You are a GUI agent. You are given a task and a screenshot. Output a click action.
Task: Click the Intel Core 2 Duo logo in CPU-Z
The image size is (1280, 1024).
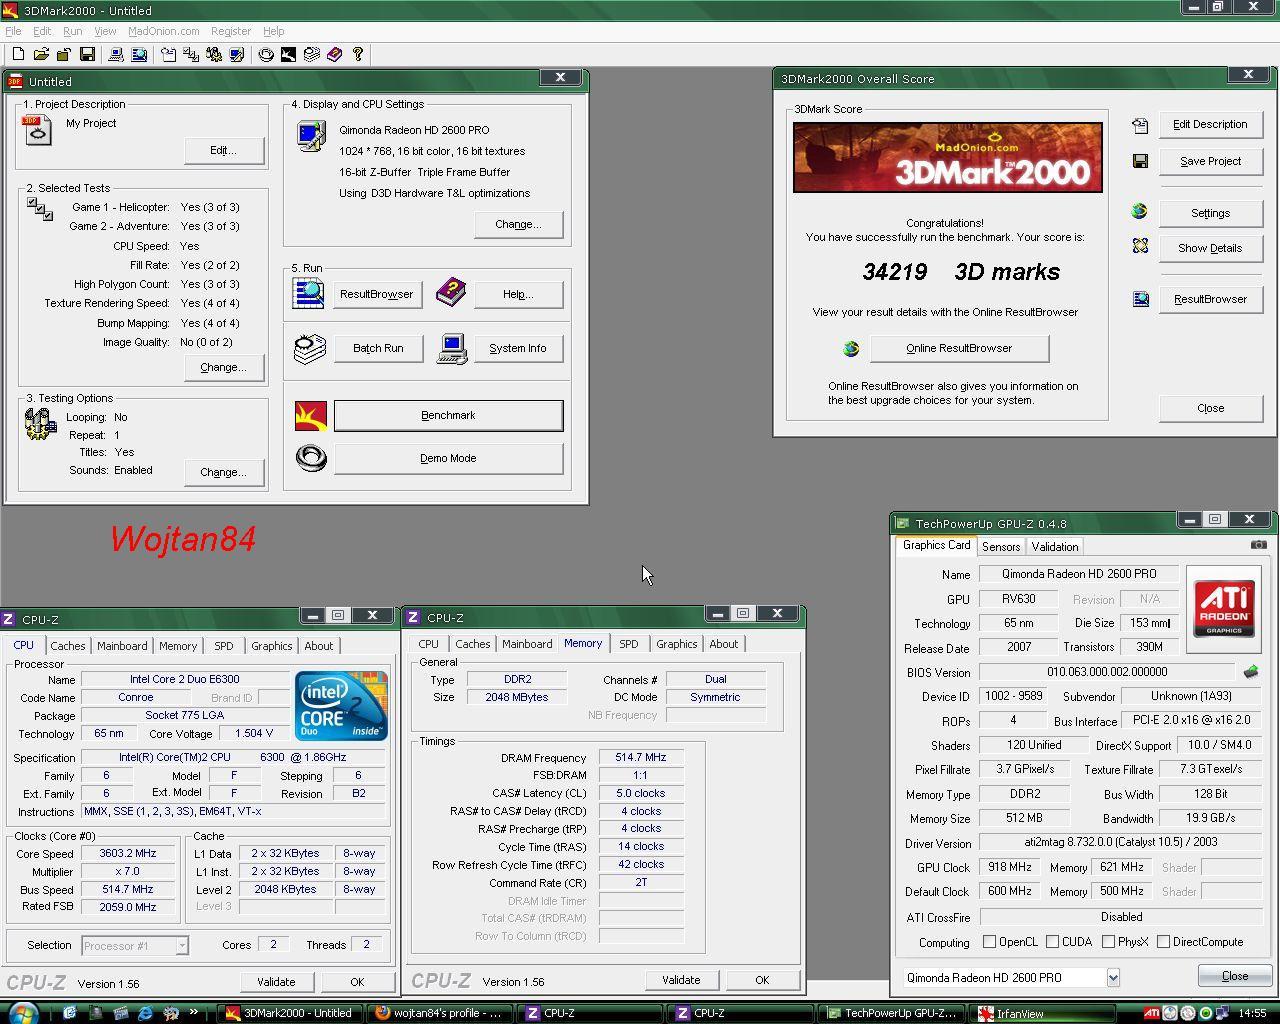pyautogui.click(x=341, y=706)
